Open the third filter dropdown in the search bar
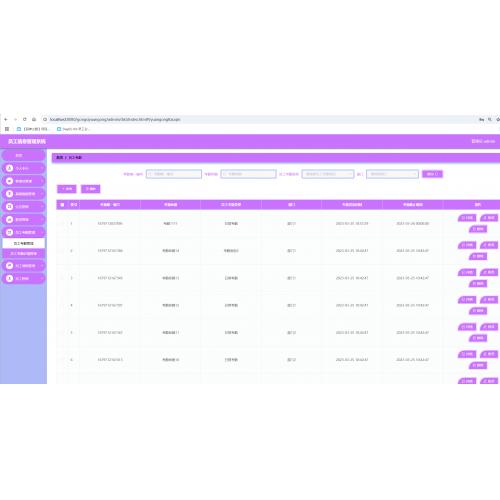This screenshot has height=500, width=500. (x=328, y=174)
